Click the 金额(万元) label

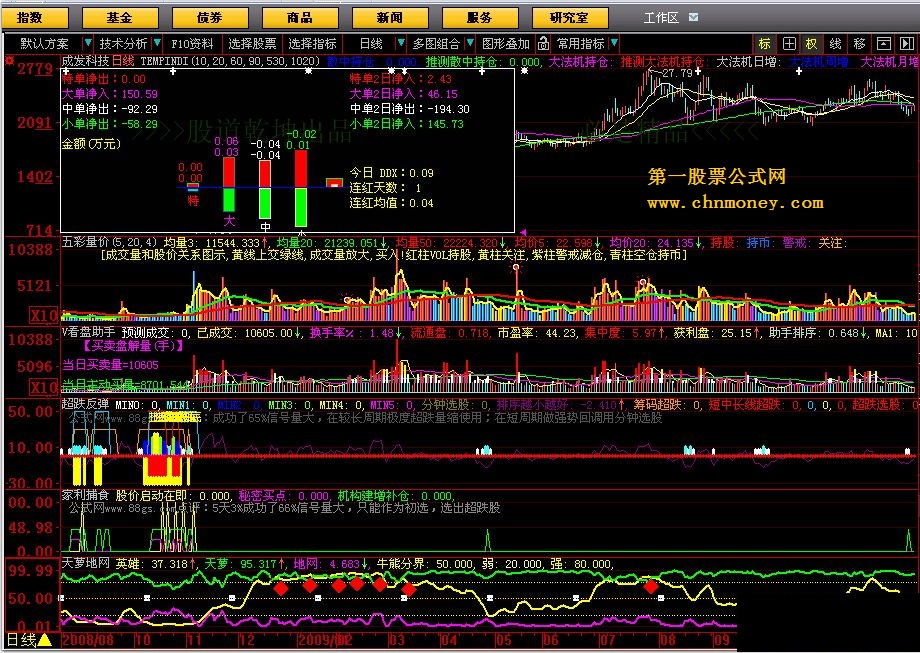click(x=91, y=144)
